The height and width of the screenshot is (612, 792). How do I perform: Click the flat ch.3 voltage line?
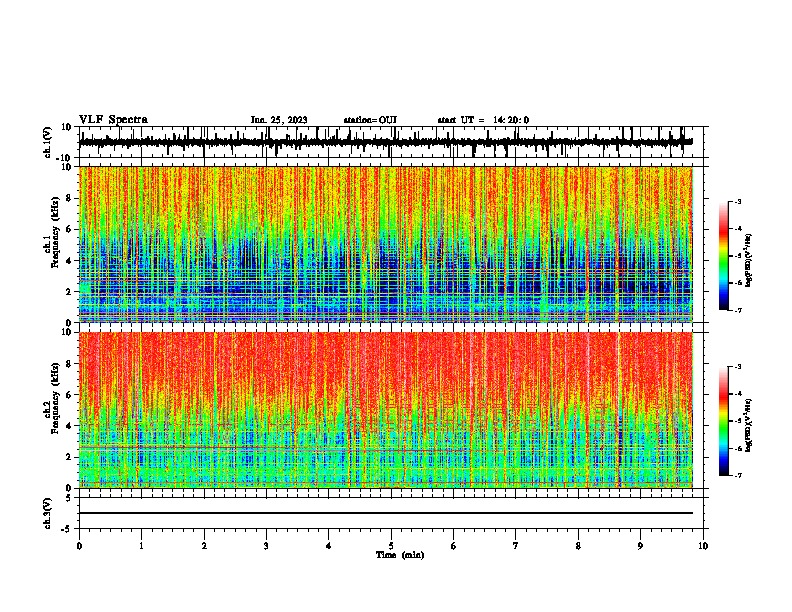386,513
